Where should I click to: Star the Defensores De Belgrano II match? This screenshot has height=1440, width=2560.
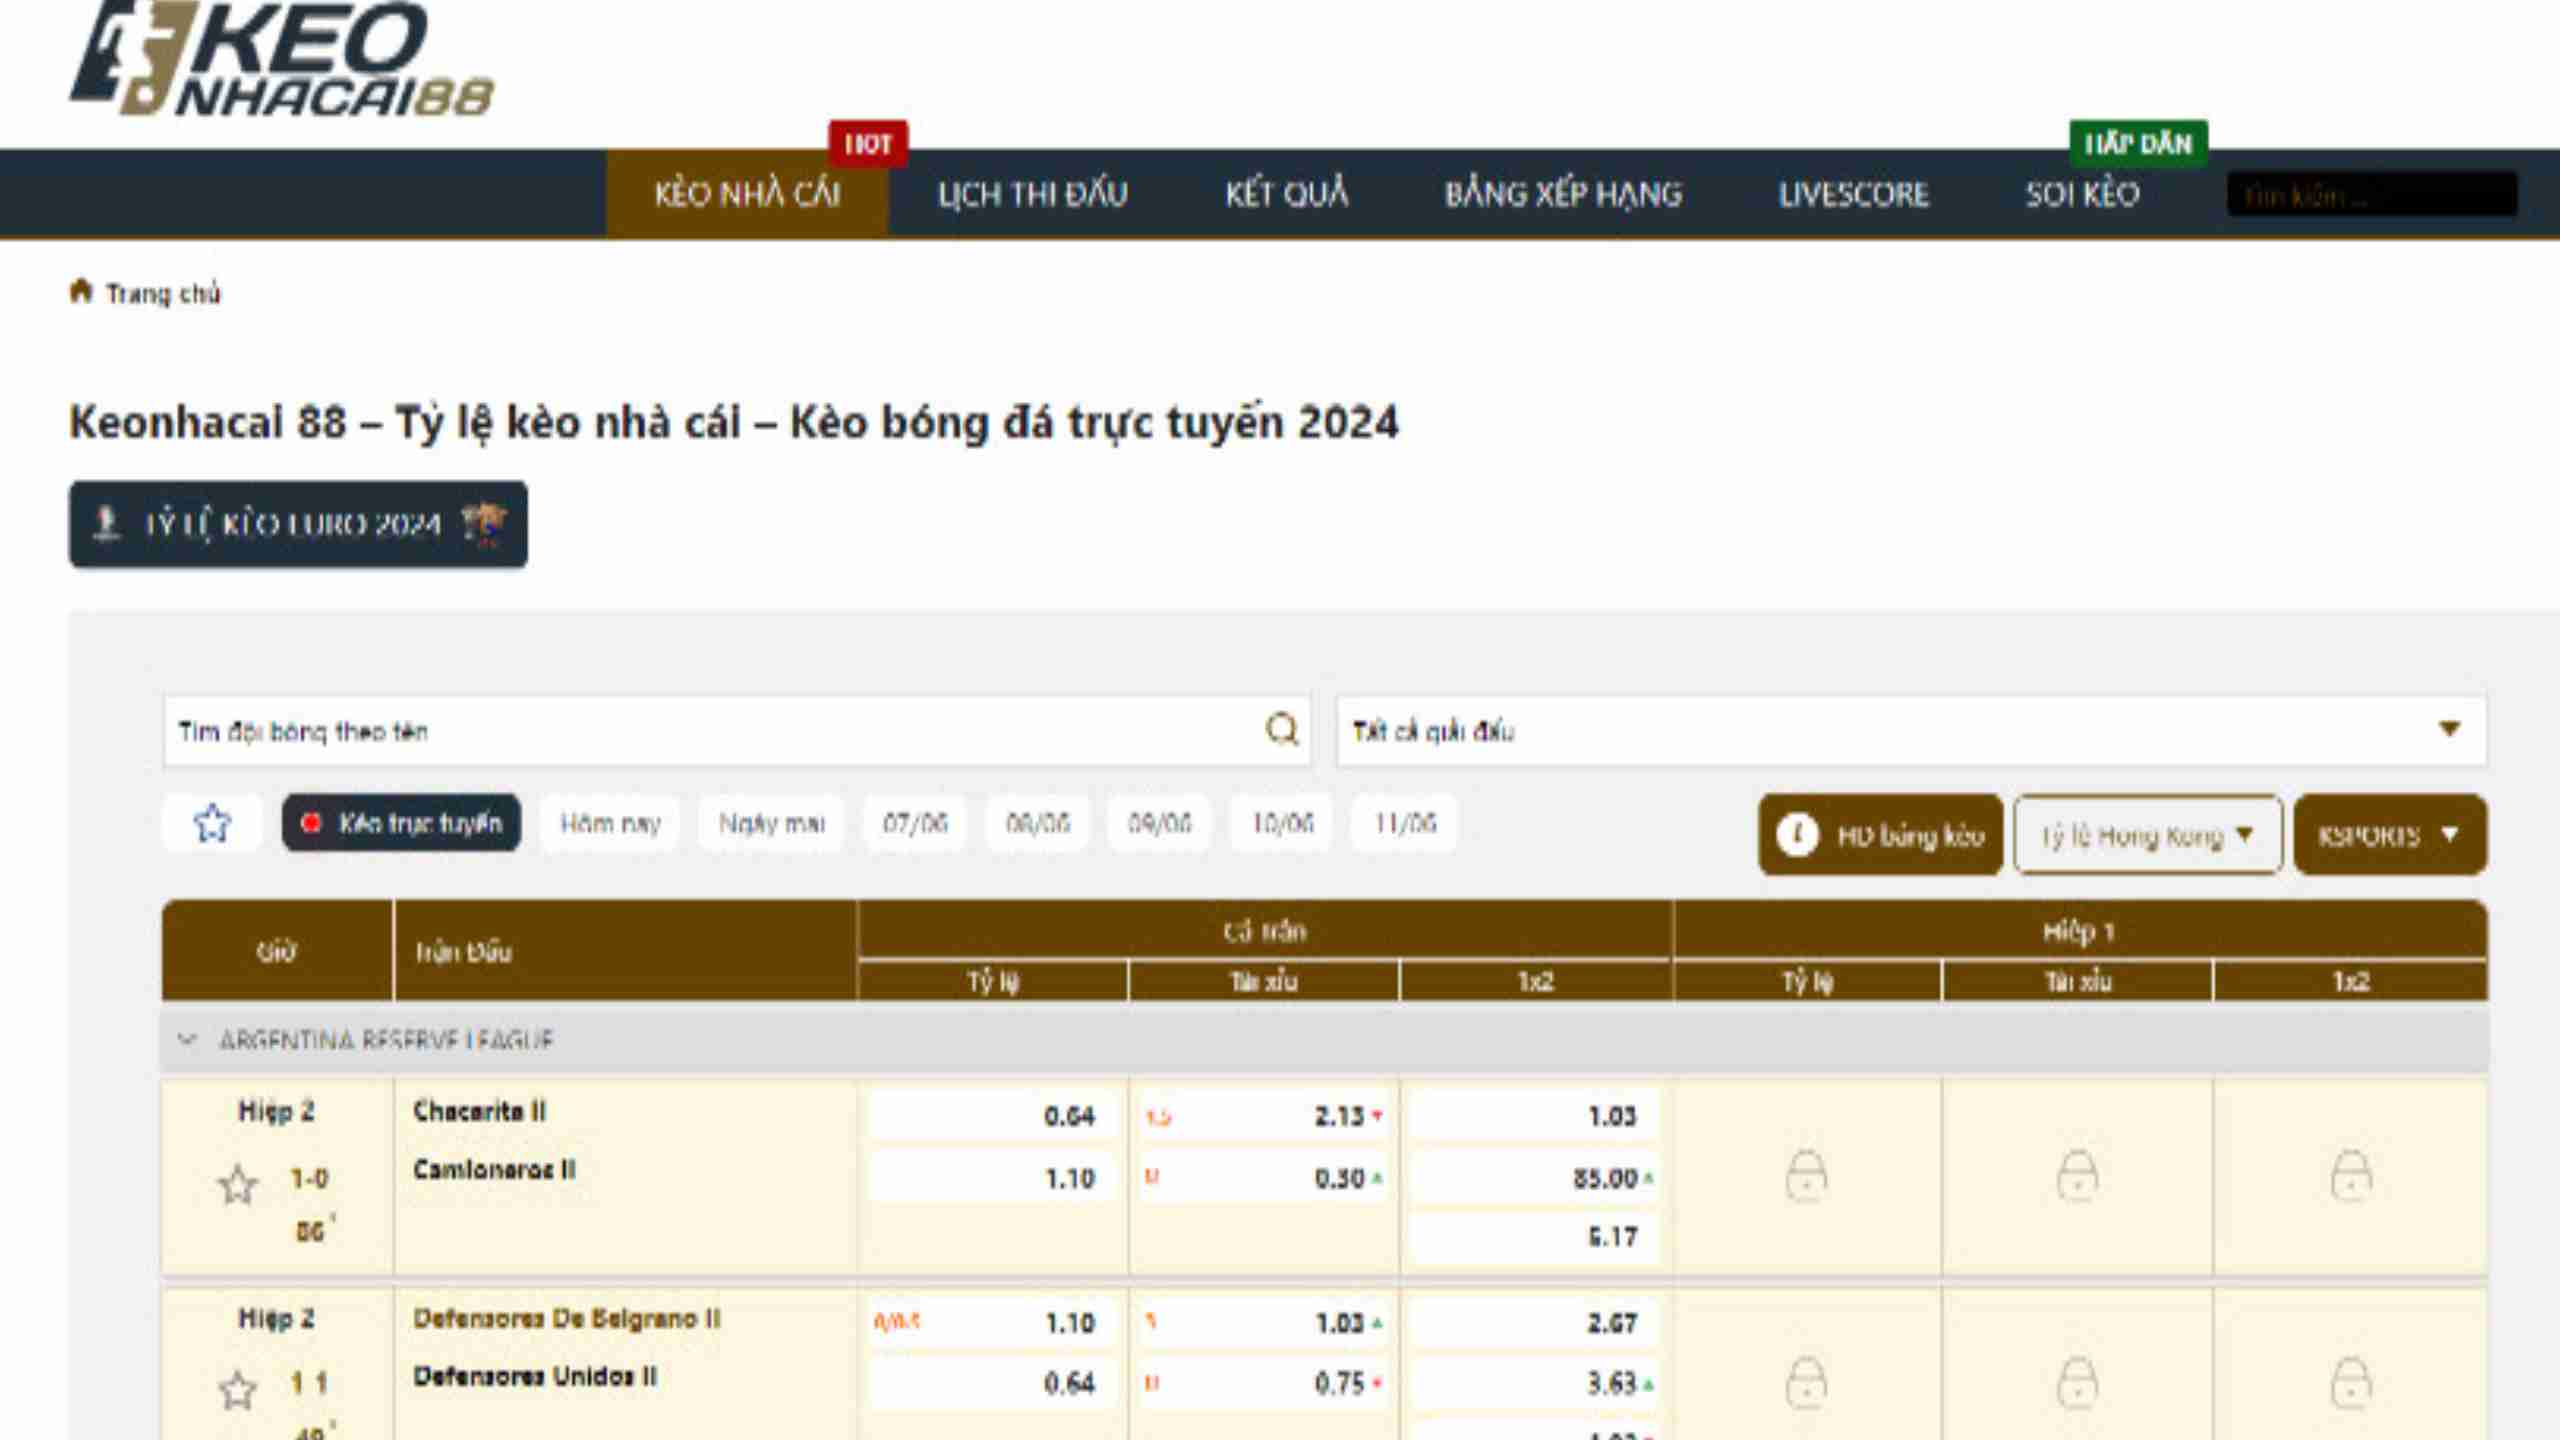[237, 1390]
